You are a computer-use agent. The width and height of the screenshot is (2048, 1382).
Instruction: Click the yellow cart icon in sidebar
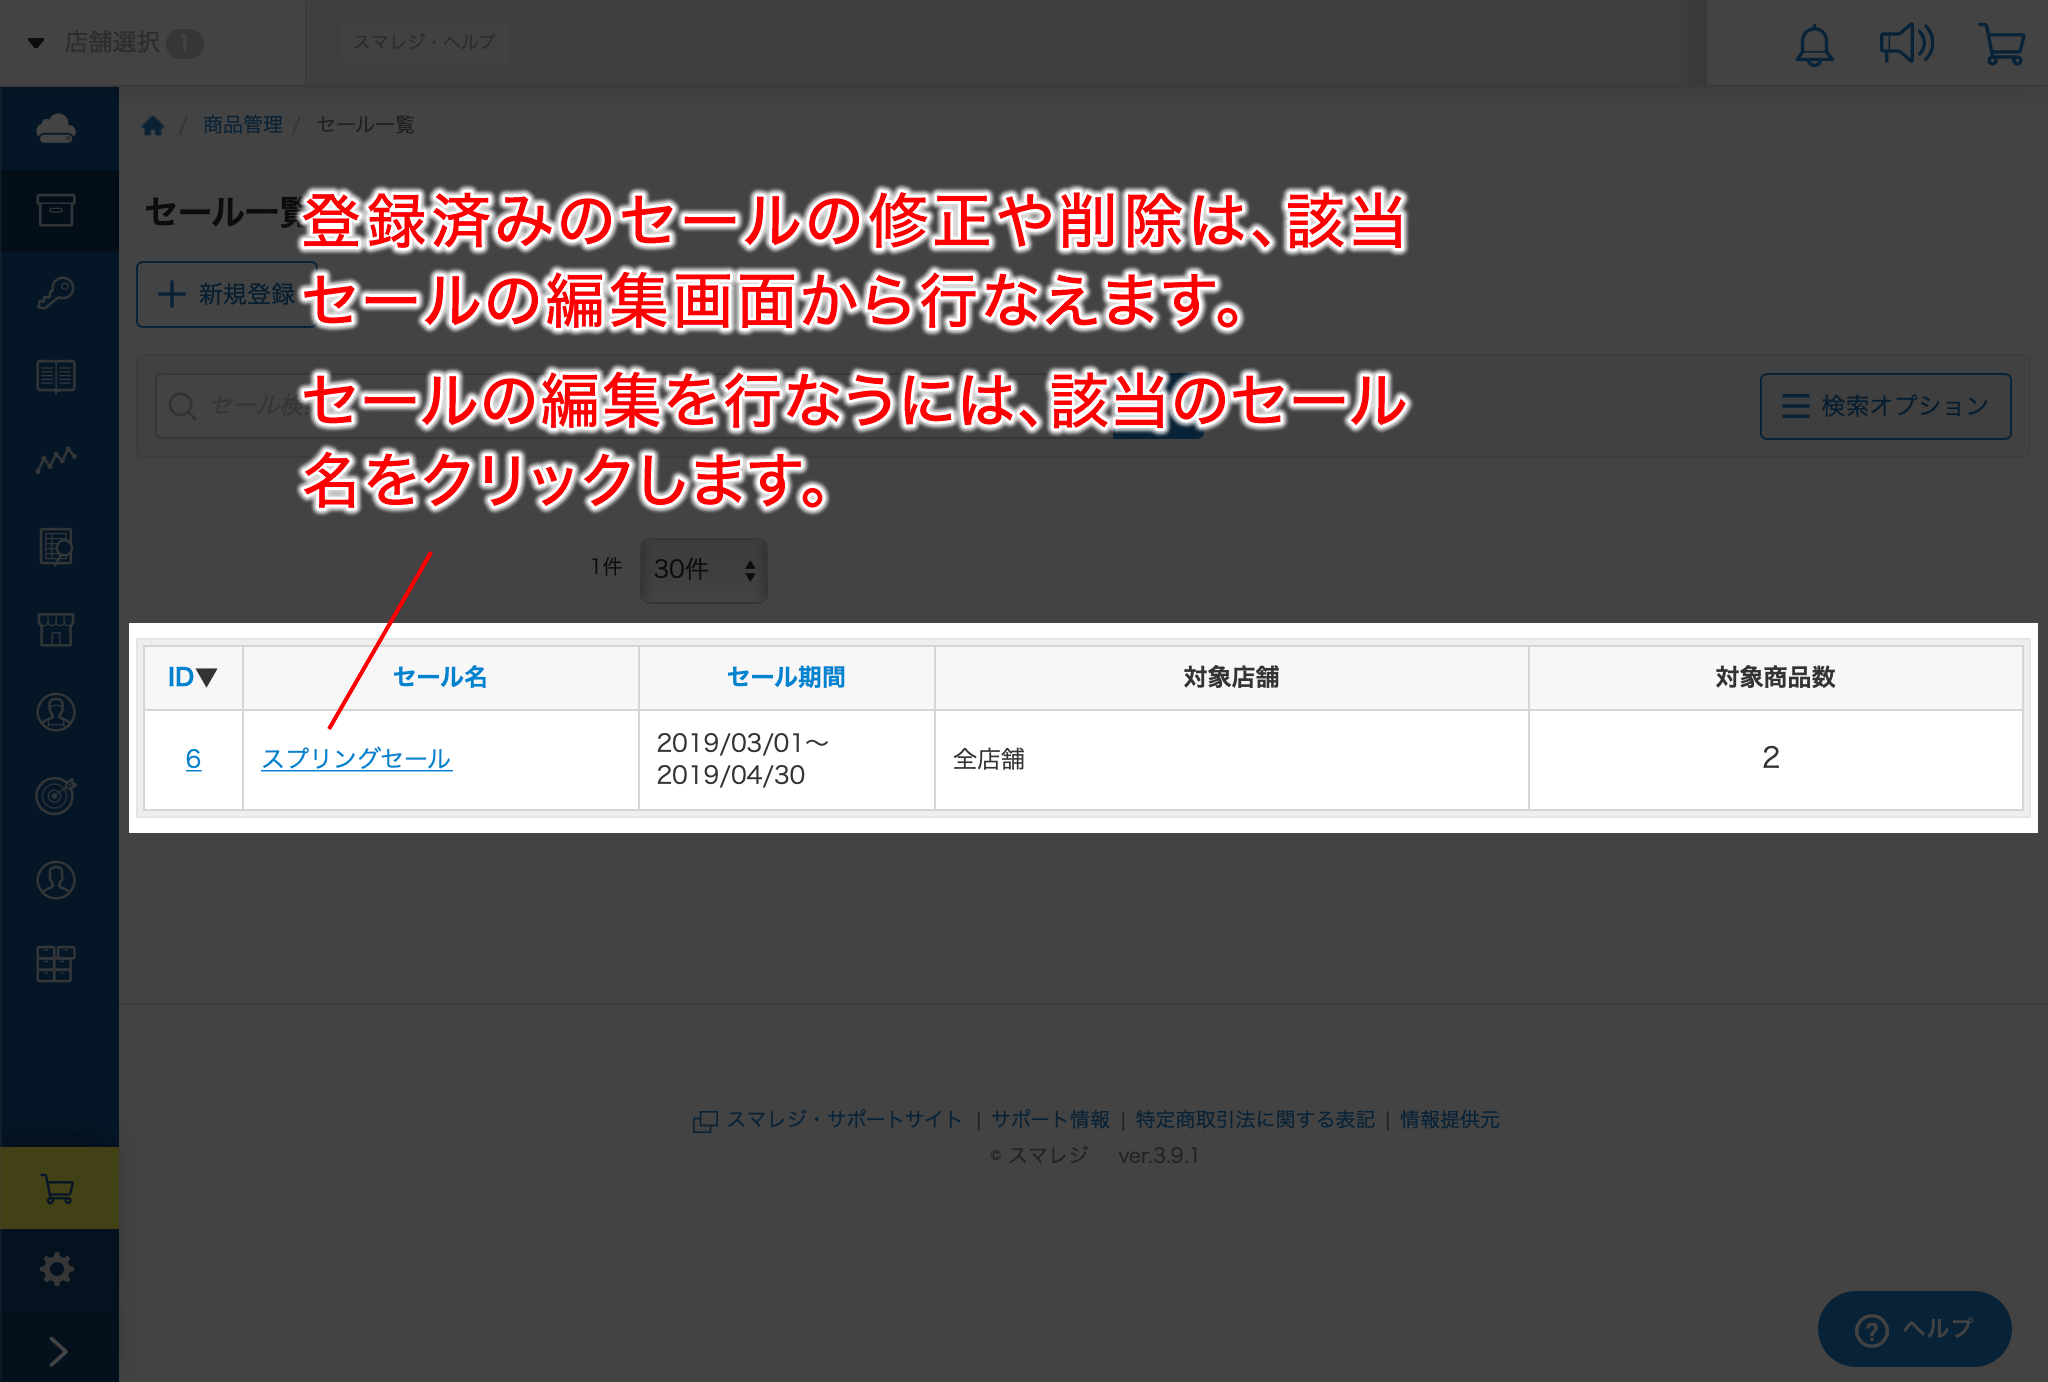[59, 1188]
